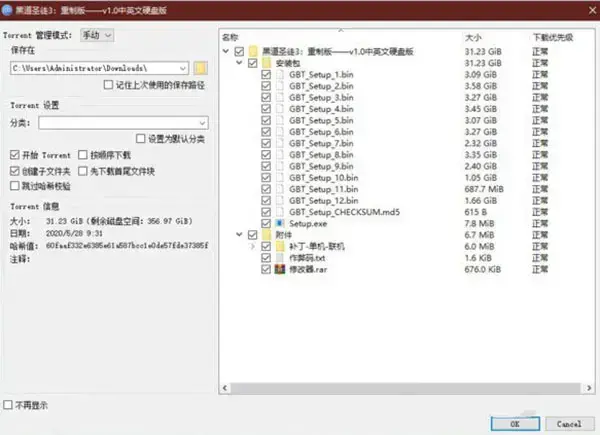Expand the 补丁-单机-联机 folder
The width and height of the screenshot is (600, 435).
pos(252,246)
